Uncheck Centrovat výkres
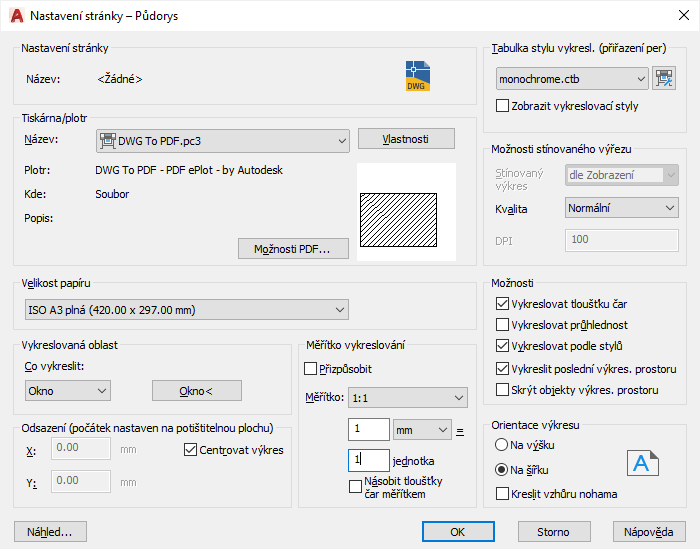700x549 pixels. (x=190, y=449)
